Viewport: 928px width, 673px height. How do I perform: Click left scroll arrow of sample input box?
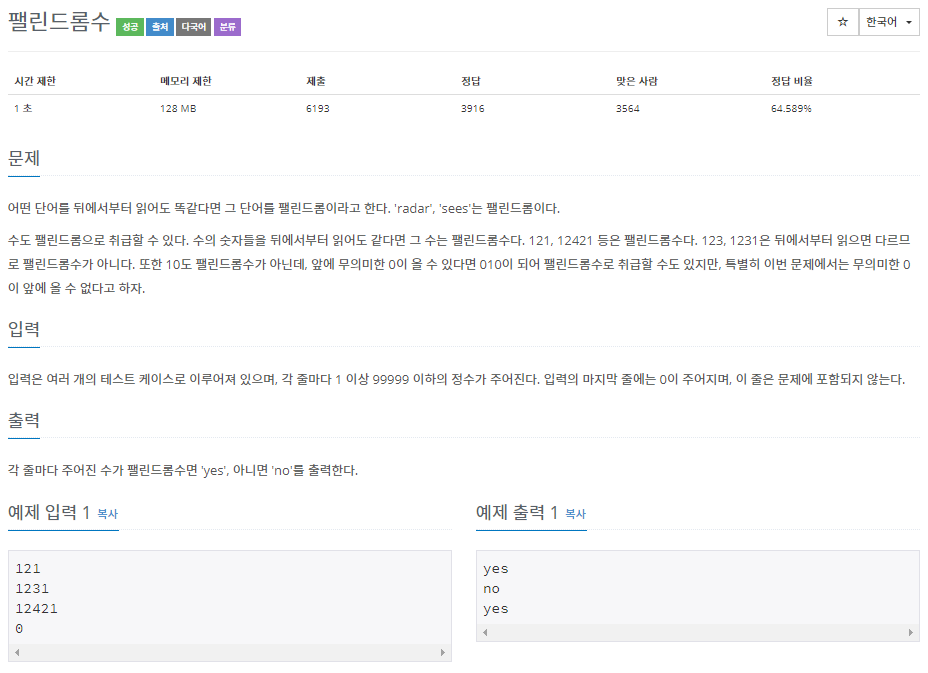17,652
